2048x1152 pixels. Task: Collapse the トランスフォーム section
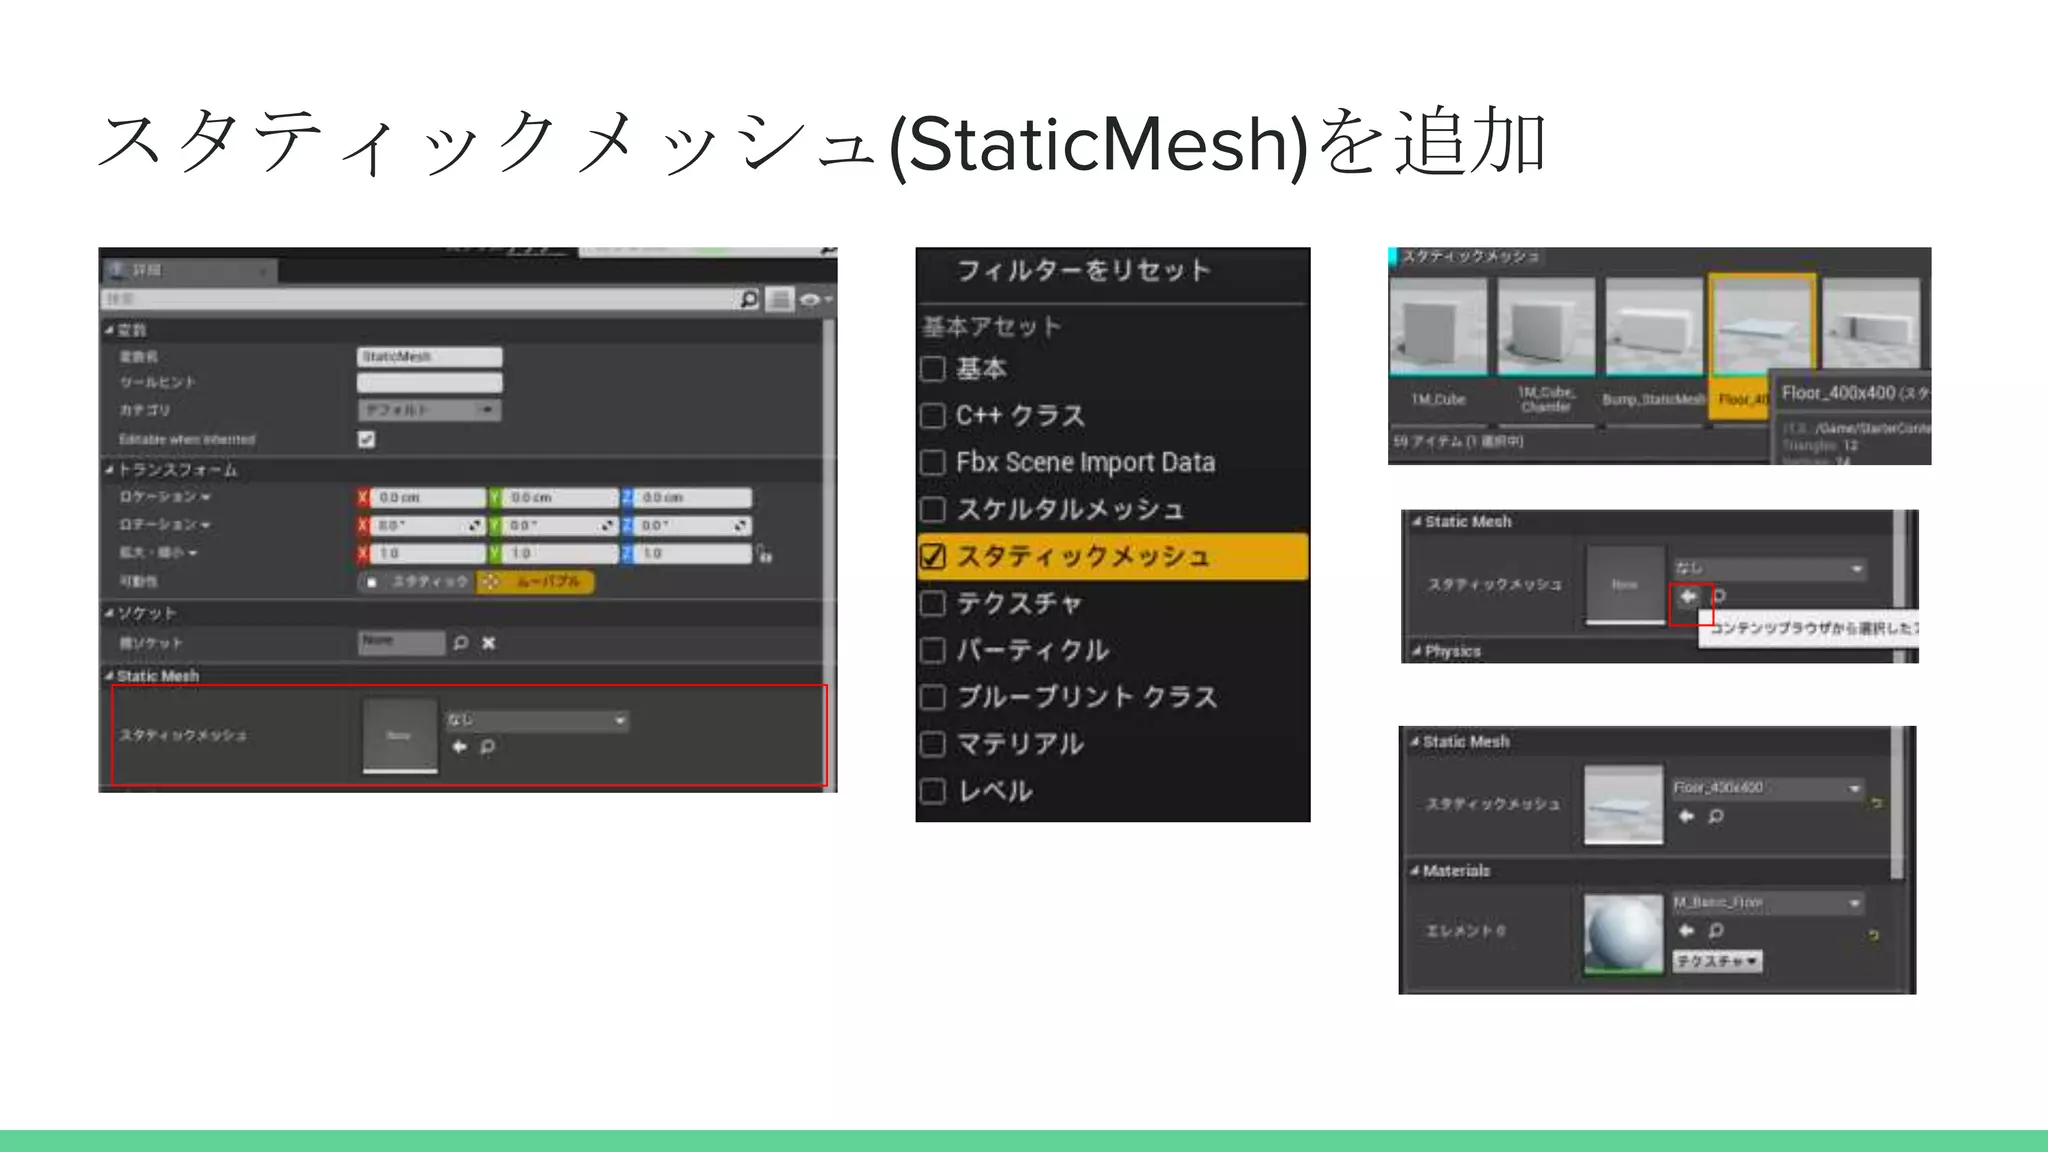tap(110, 470)
